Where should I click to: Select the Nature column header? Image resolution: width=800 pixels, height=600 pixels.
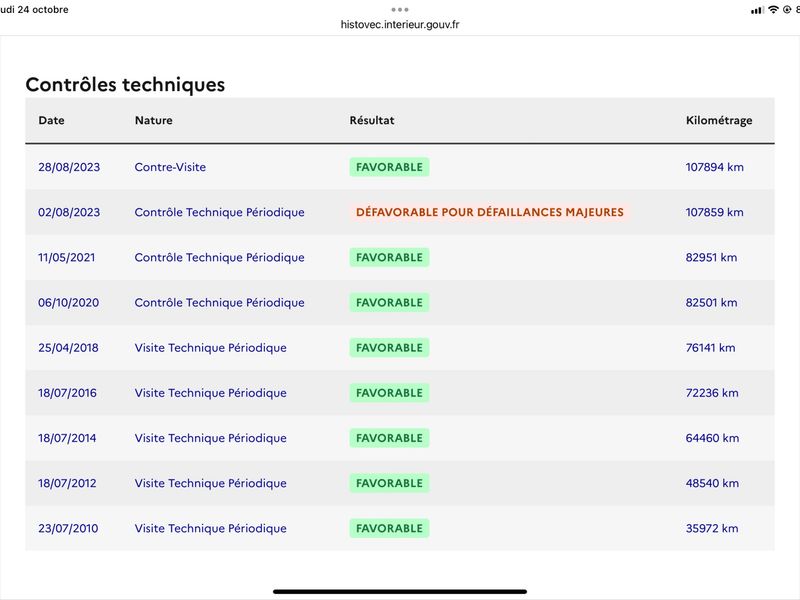154,120
